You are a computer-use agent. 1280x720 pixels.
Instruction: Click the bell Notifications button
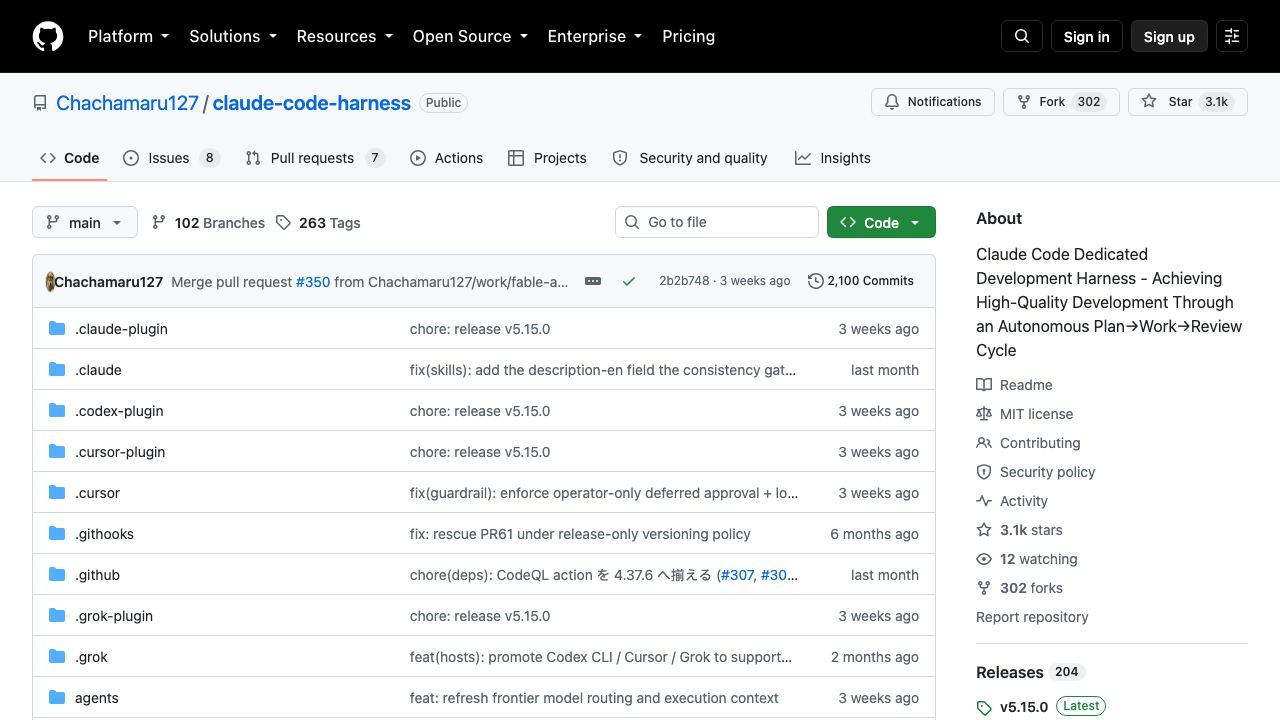coord(933,102)
